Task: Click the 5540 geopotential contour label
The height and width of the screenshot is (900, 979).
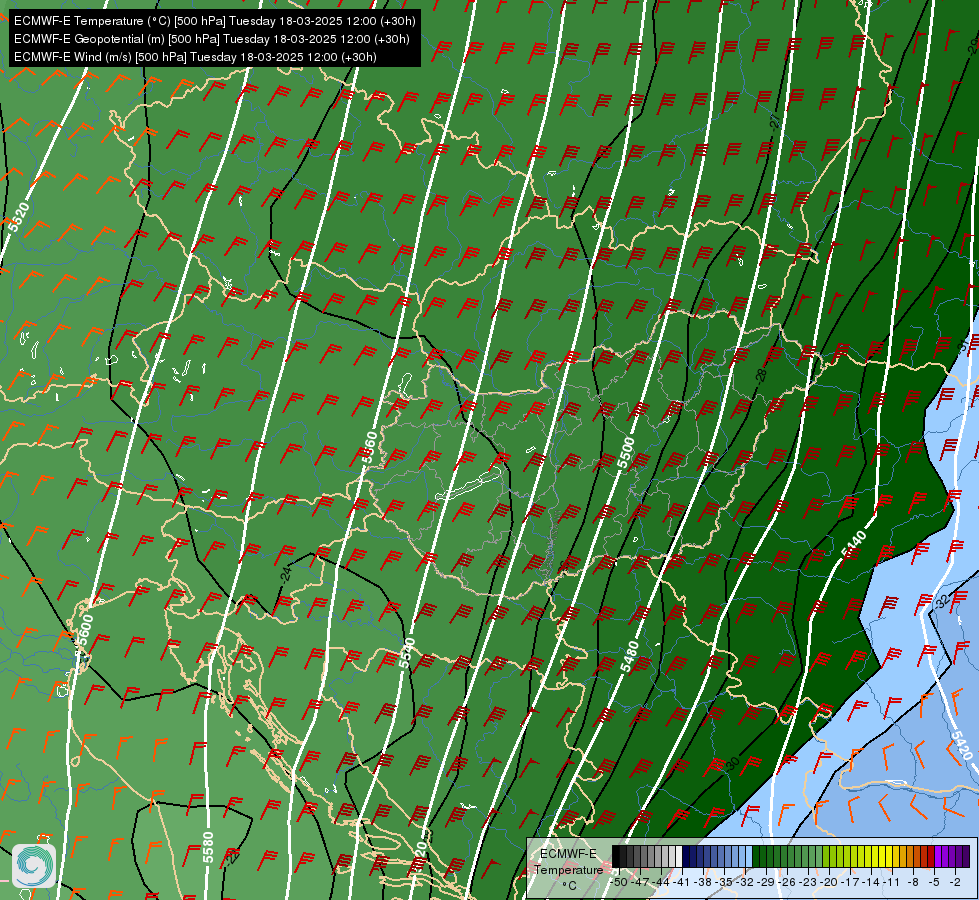Action: point(407,653)
